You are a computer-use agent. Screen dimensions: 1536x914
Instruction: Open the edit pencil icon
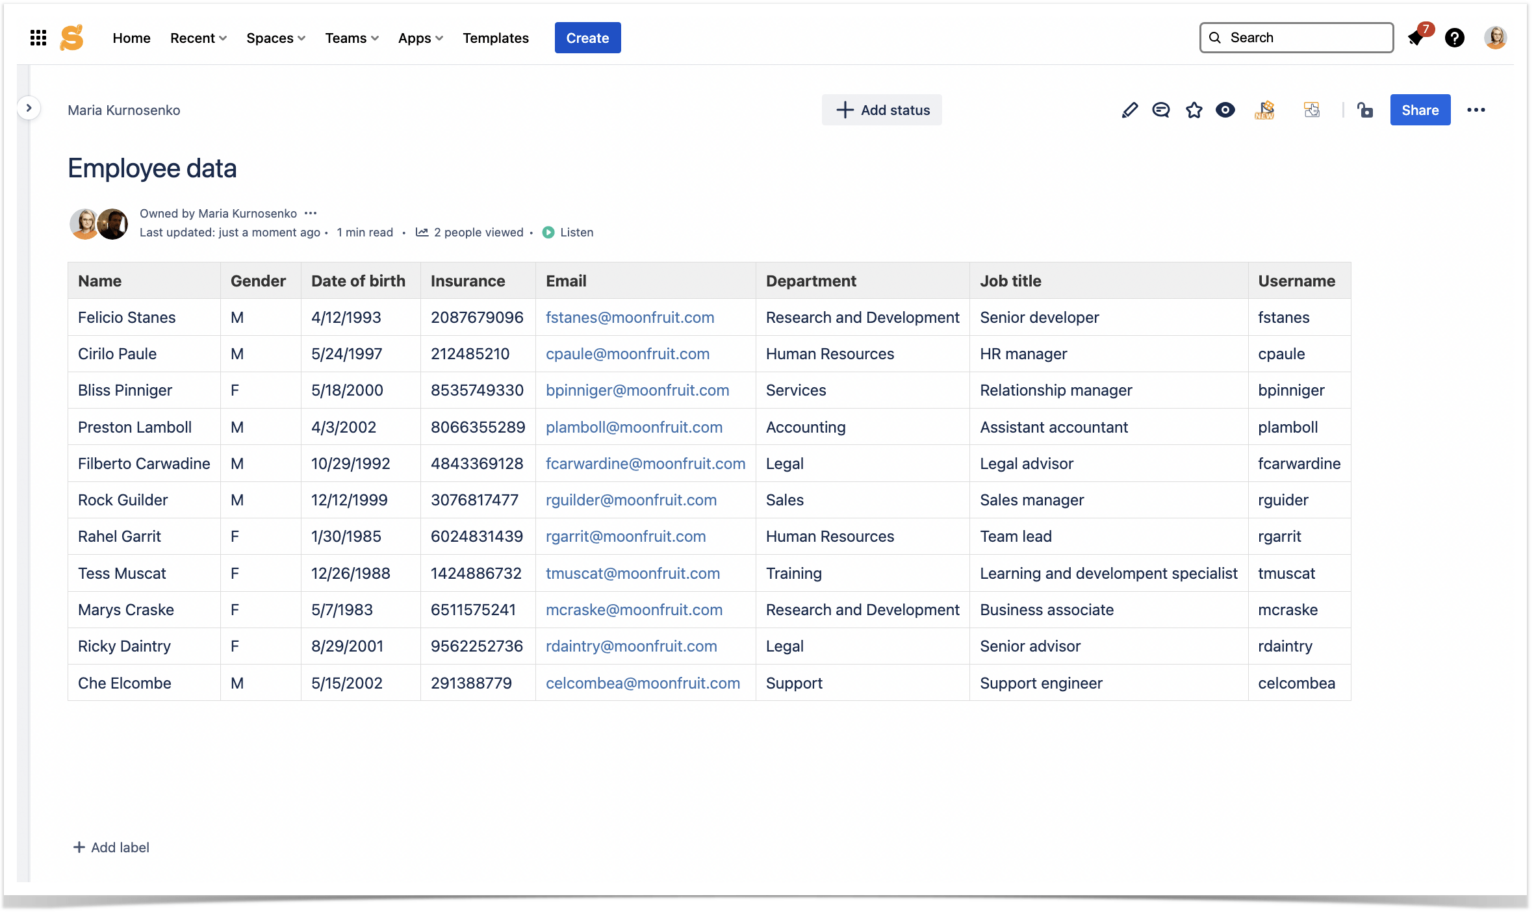click(1130, 110)
